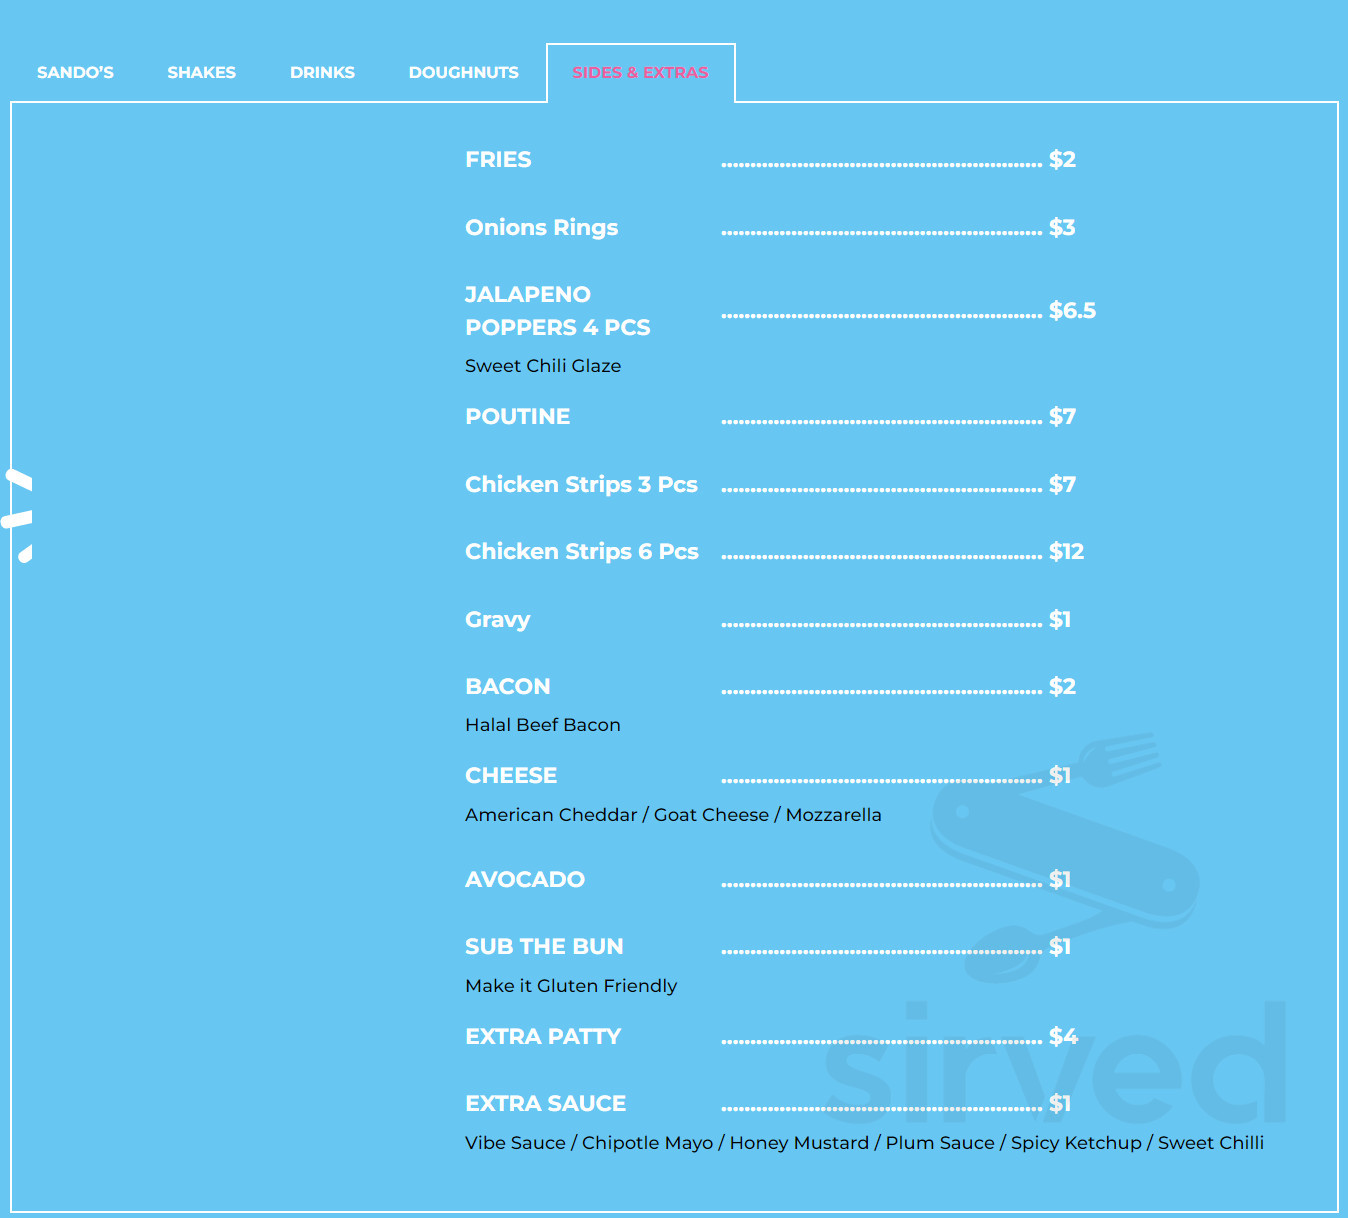
Task: Choose the Onions Rings item
Action: 541,228
